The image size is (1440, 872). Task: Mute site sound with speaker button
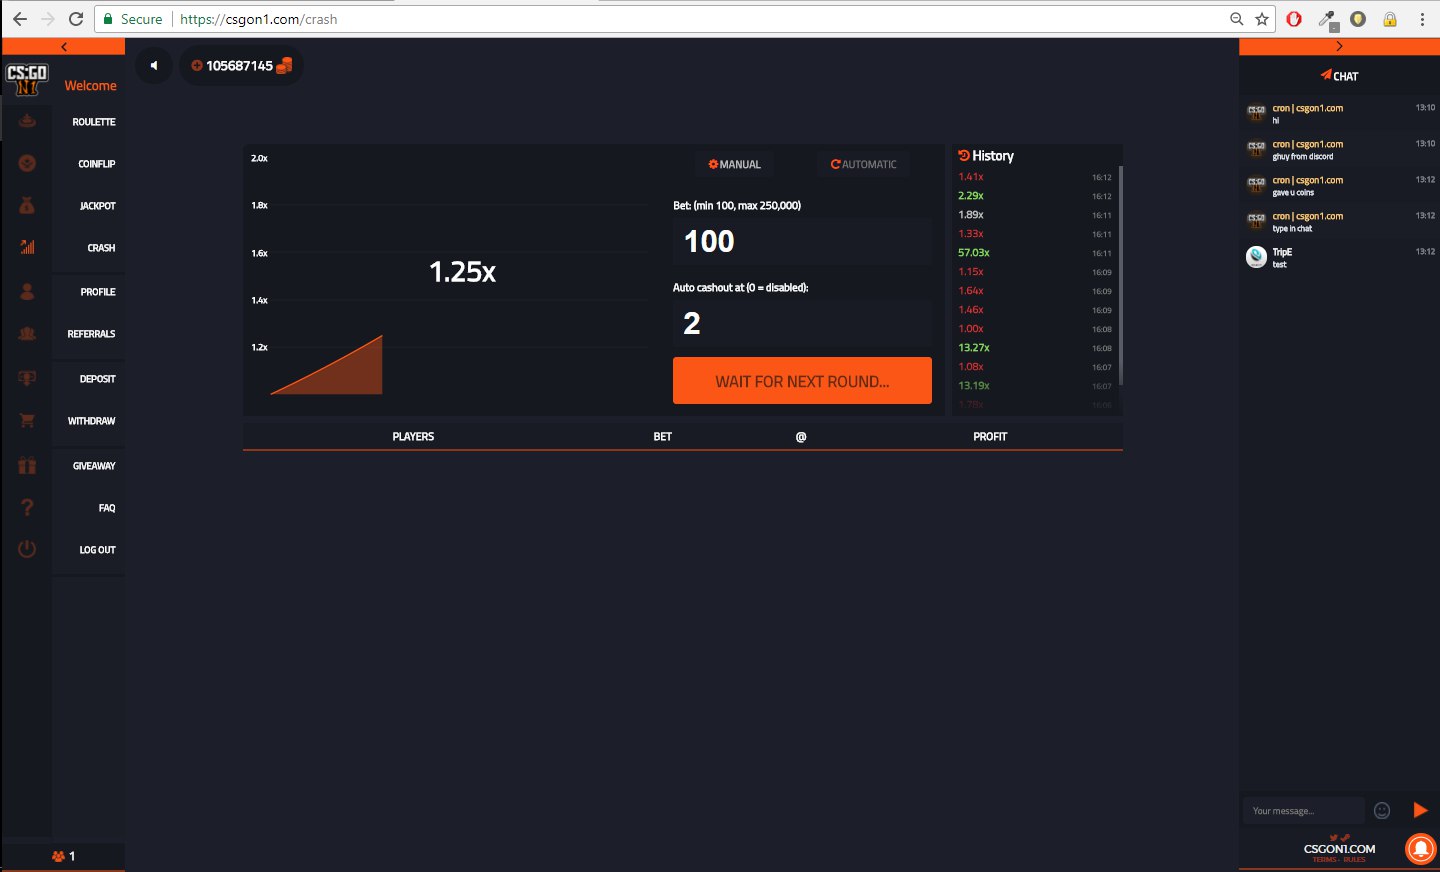(154, 66)
